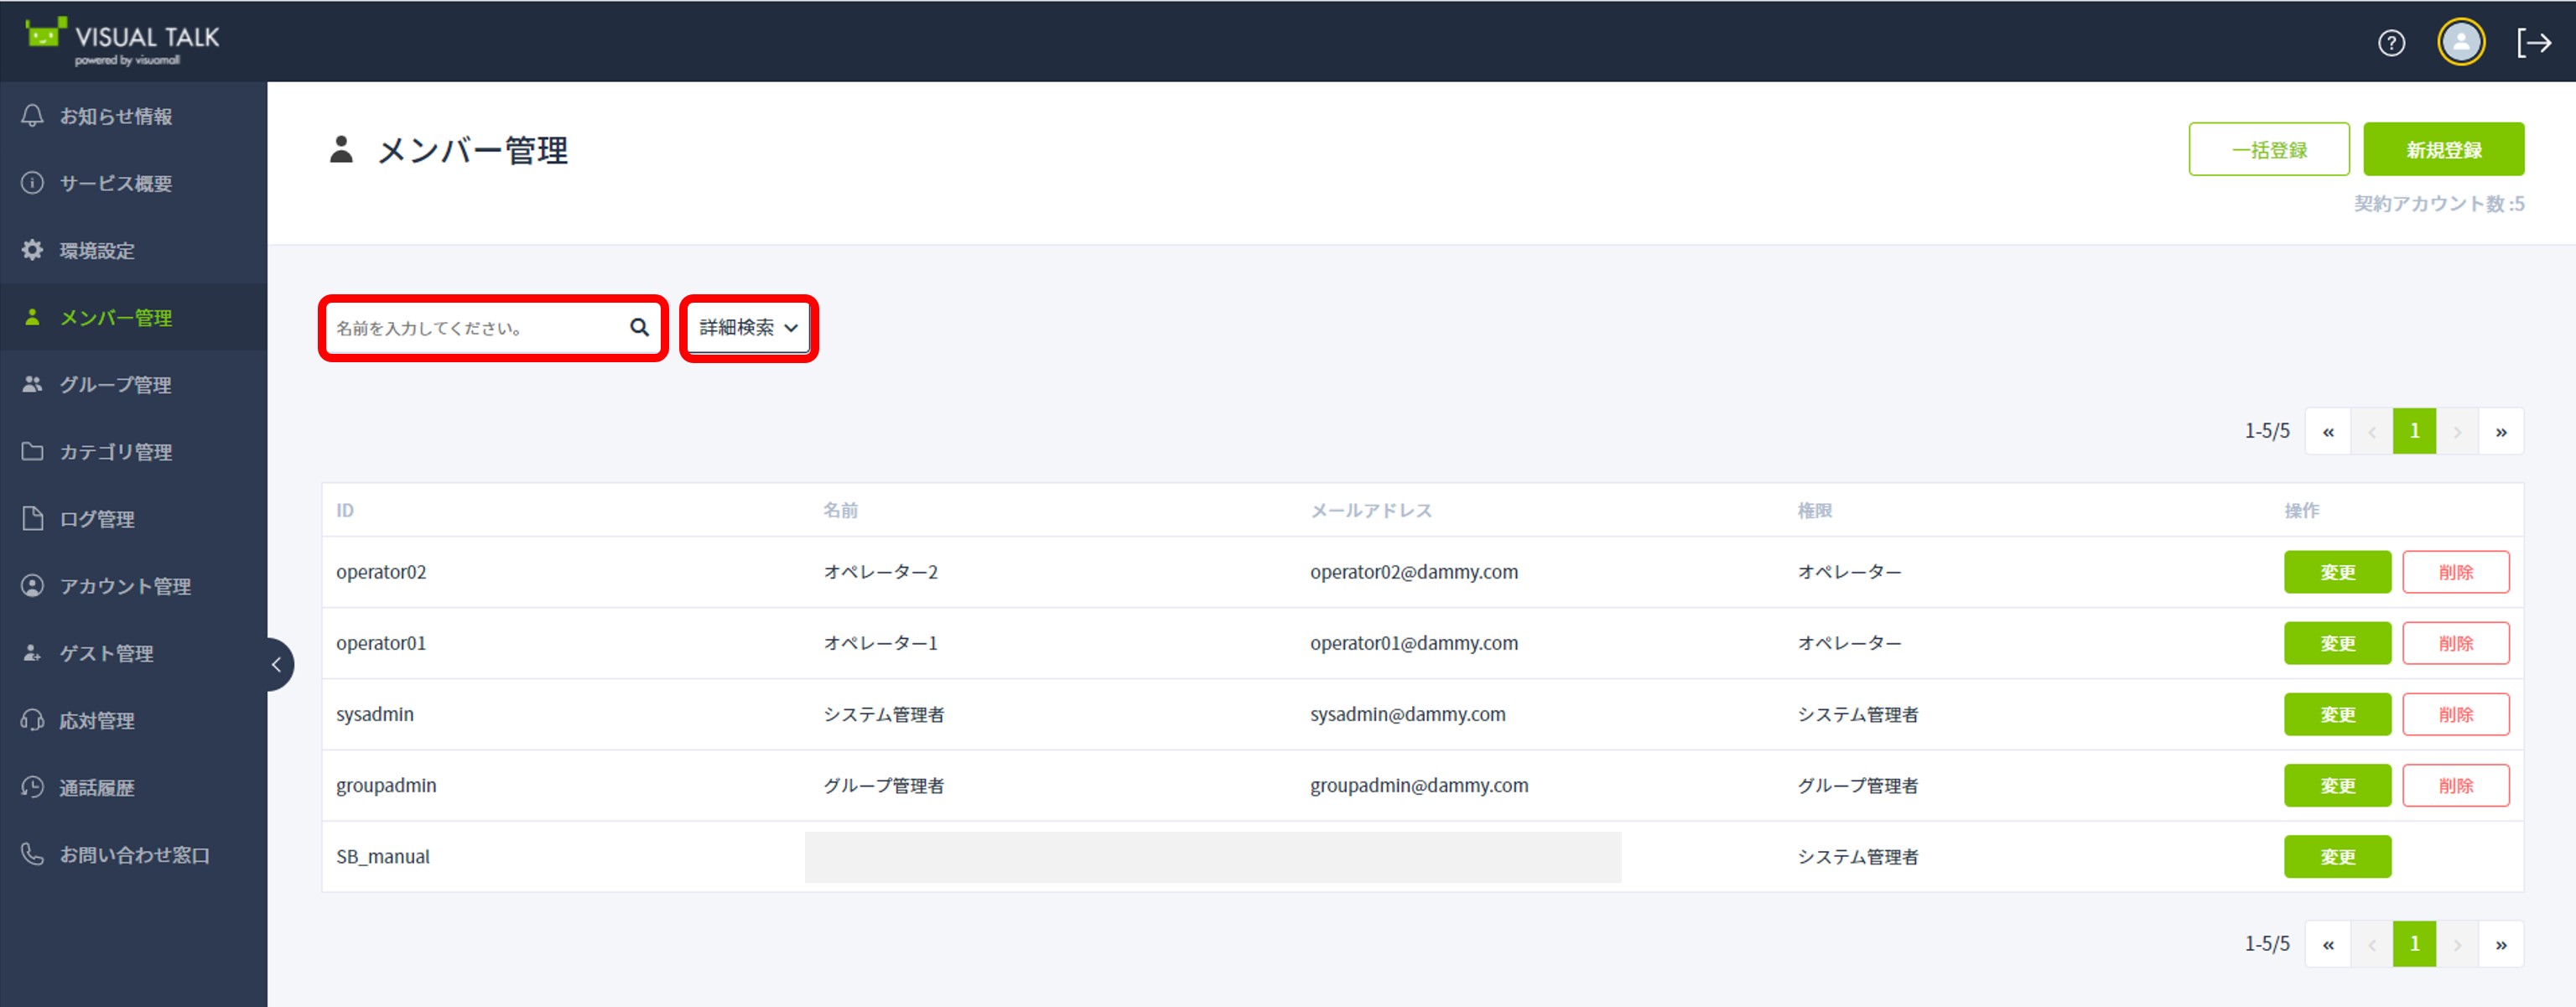Click the 契約アカウント数:5 text
Screen dimensions: 2576x1007
[x=2439, y=203]
